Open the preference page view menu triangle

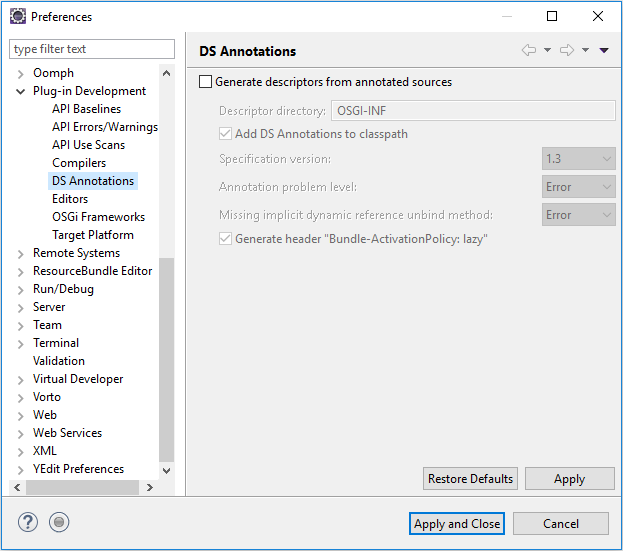pyautogui.click(x=604, y=50)
